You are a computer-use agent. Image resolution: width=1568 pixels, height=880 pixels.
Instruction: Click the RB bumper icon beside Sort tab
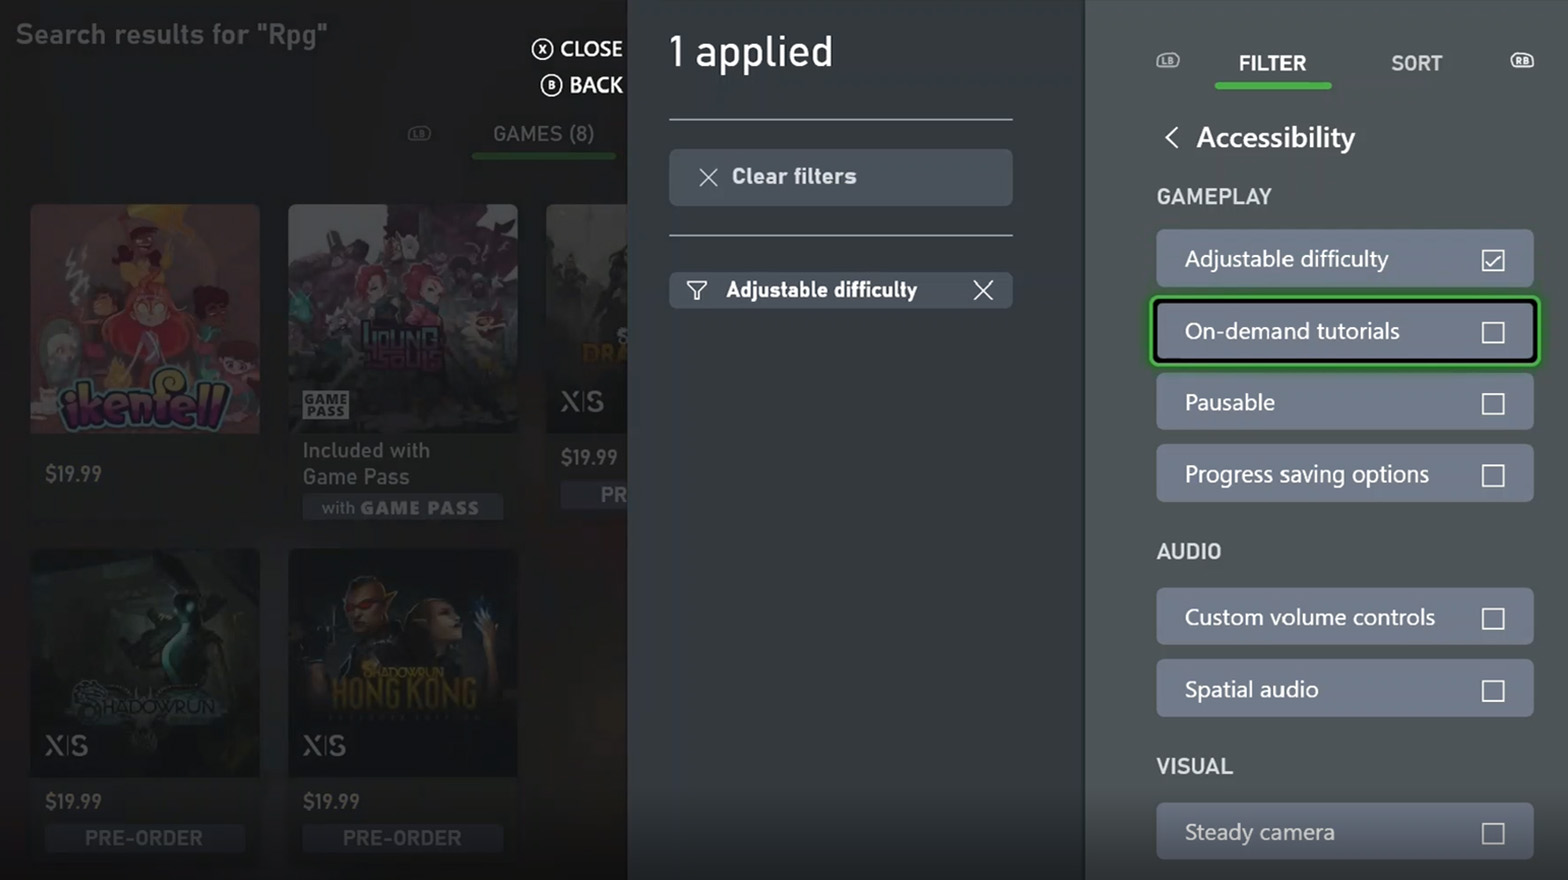pos(1521,61)
